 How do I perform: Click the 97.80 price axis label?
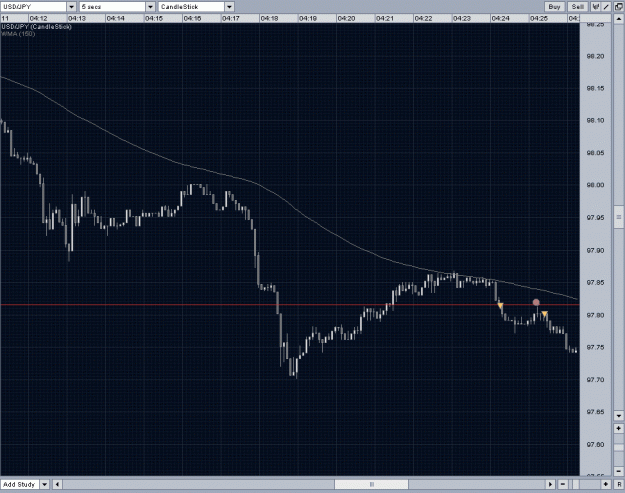coord(595,315)
